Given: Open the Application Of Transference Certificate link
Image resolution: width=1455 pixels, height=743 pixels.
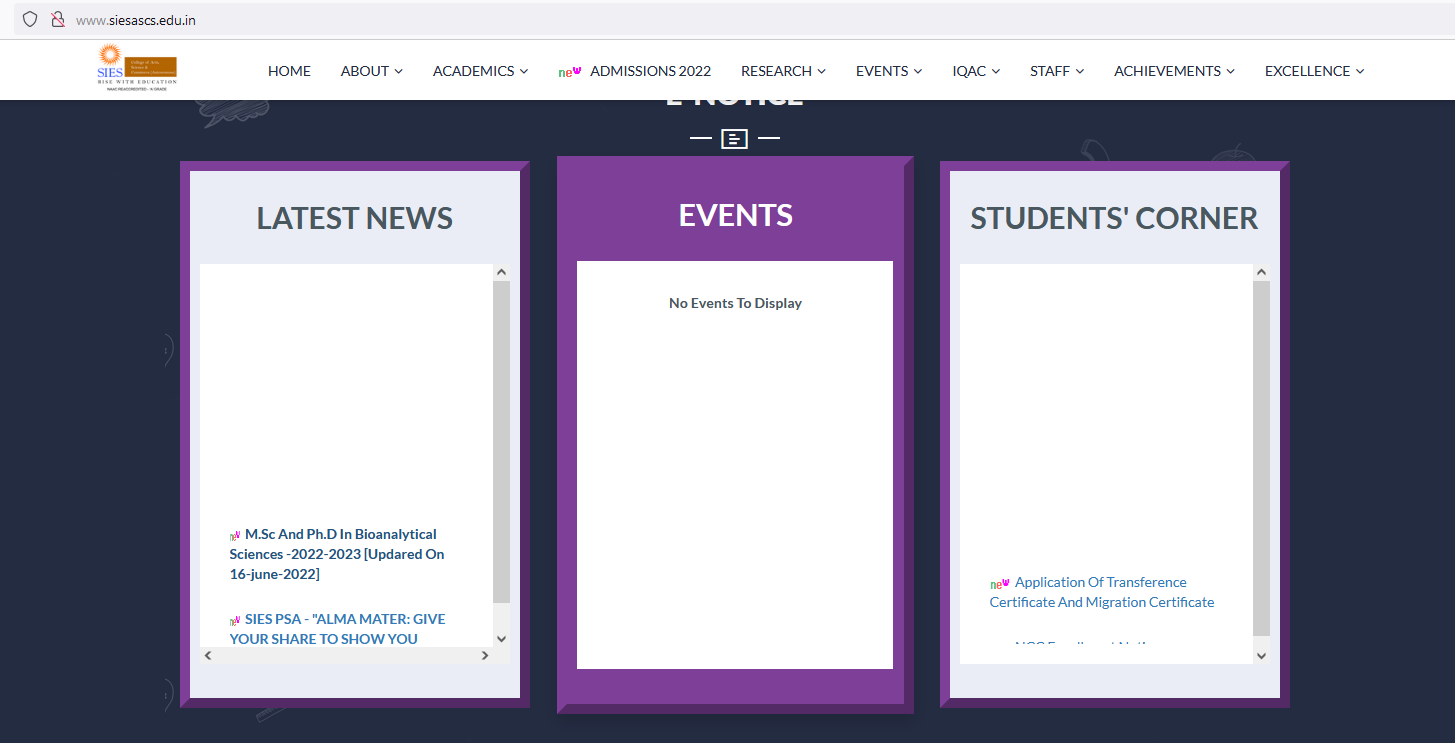Looking at the screenshot, I should pyautogui.click(x=1101, y=592).
